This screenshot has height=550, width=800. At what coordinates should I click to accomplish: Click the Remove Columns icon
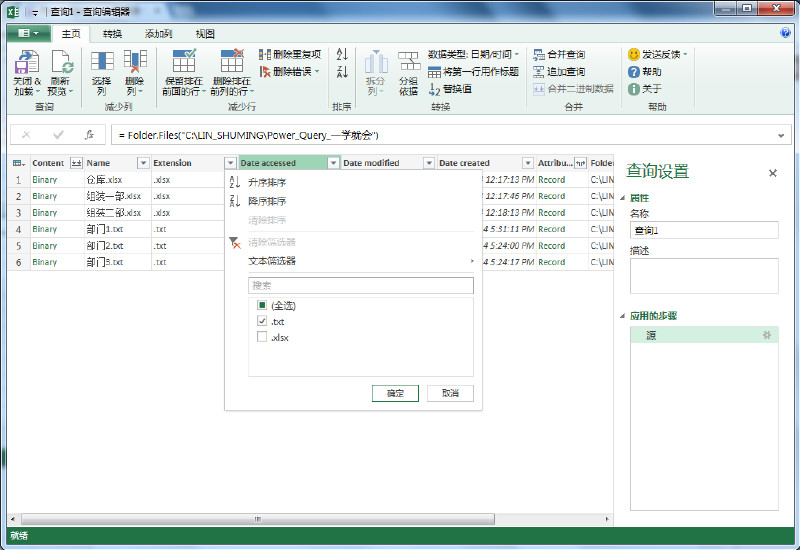point(135,61)
